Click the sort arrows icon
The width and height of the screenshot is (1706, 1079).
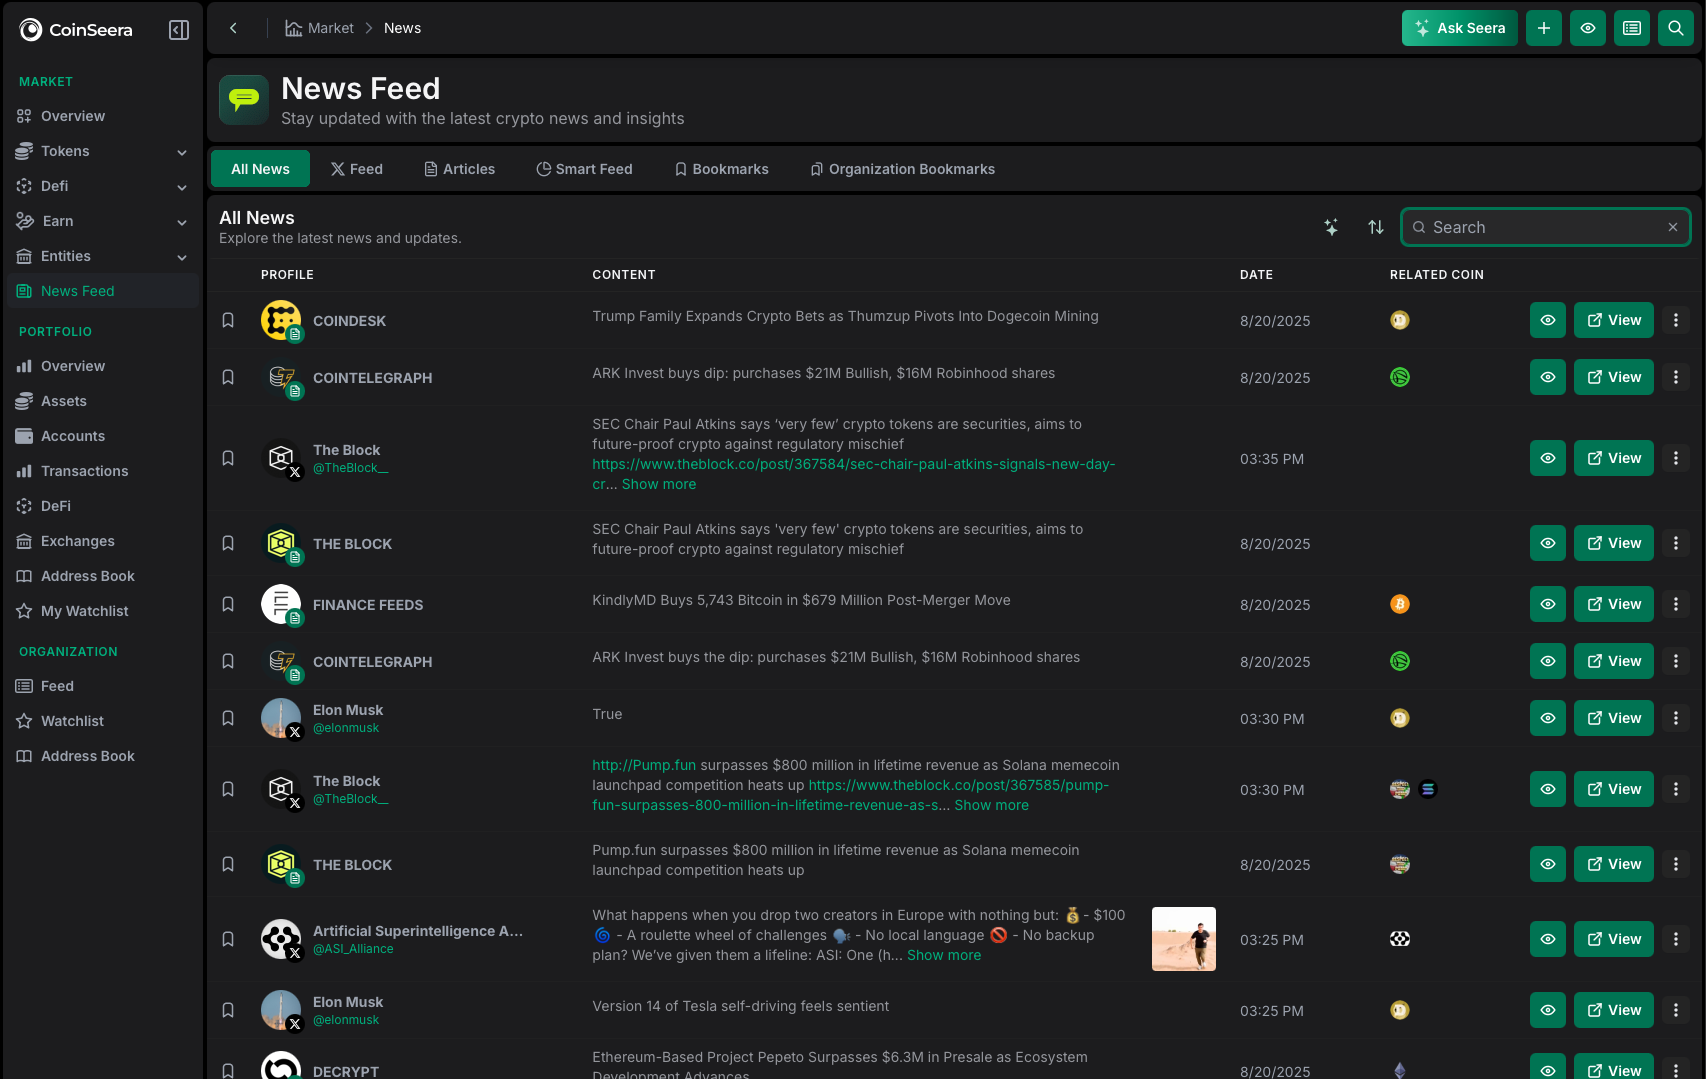[x=1376, y=227]
